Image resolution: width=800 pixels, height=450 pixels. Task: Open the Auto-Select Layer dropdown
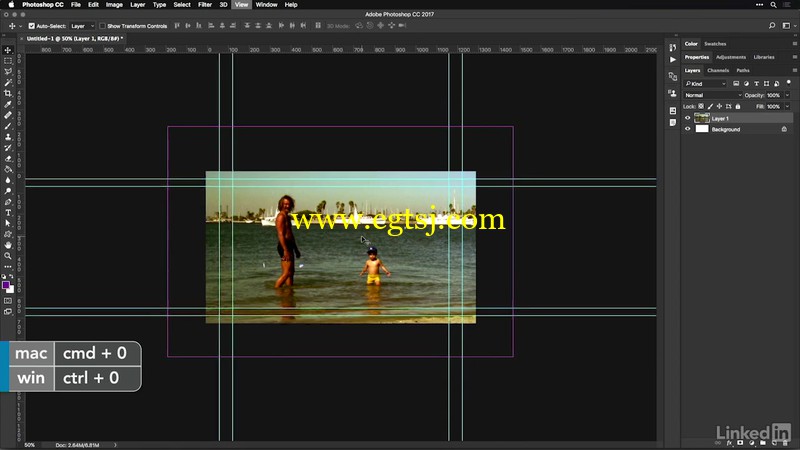pos(82,26)
